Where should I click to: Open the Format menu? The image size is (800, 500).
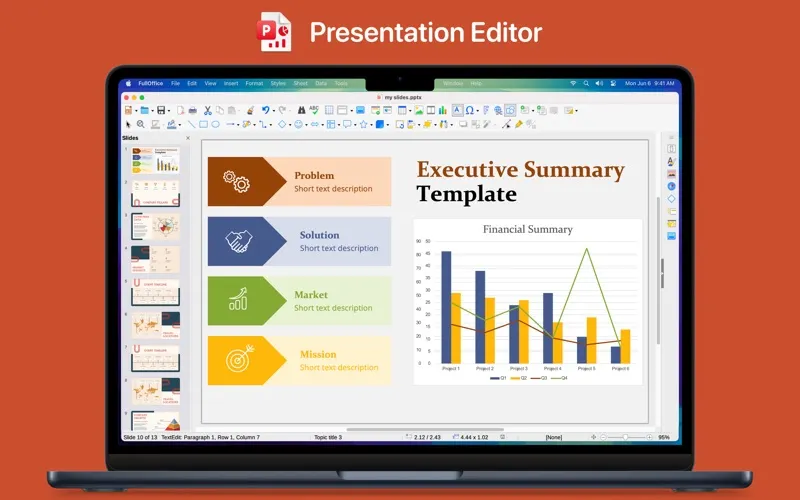[x=254, y=83]
